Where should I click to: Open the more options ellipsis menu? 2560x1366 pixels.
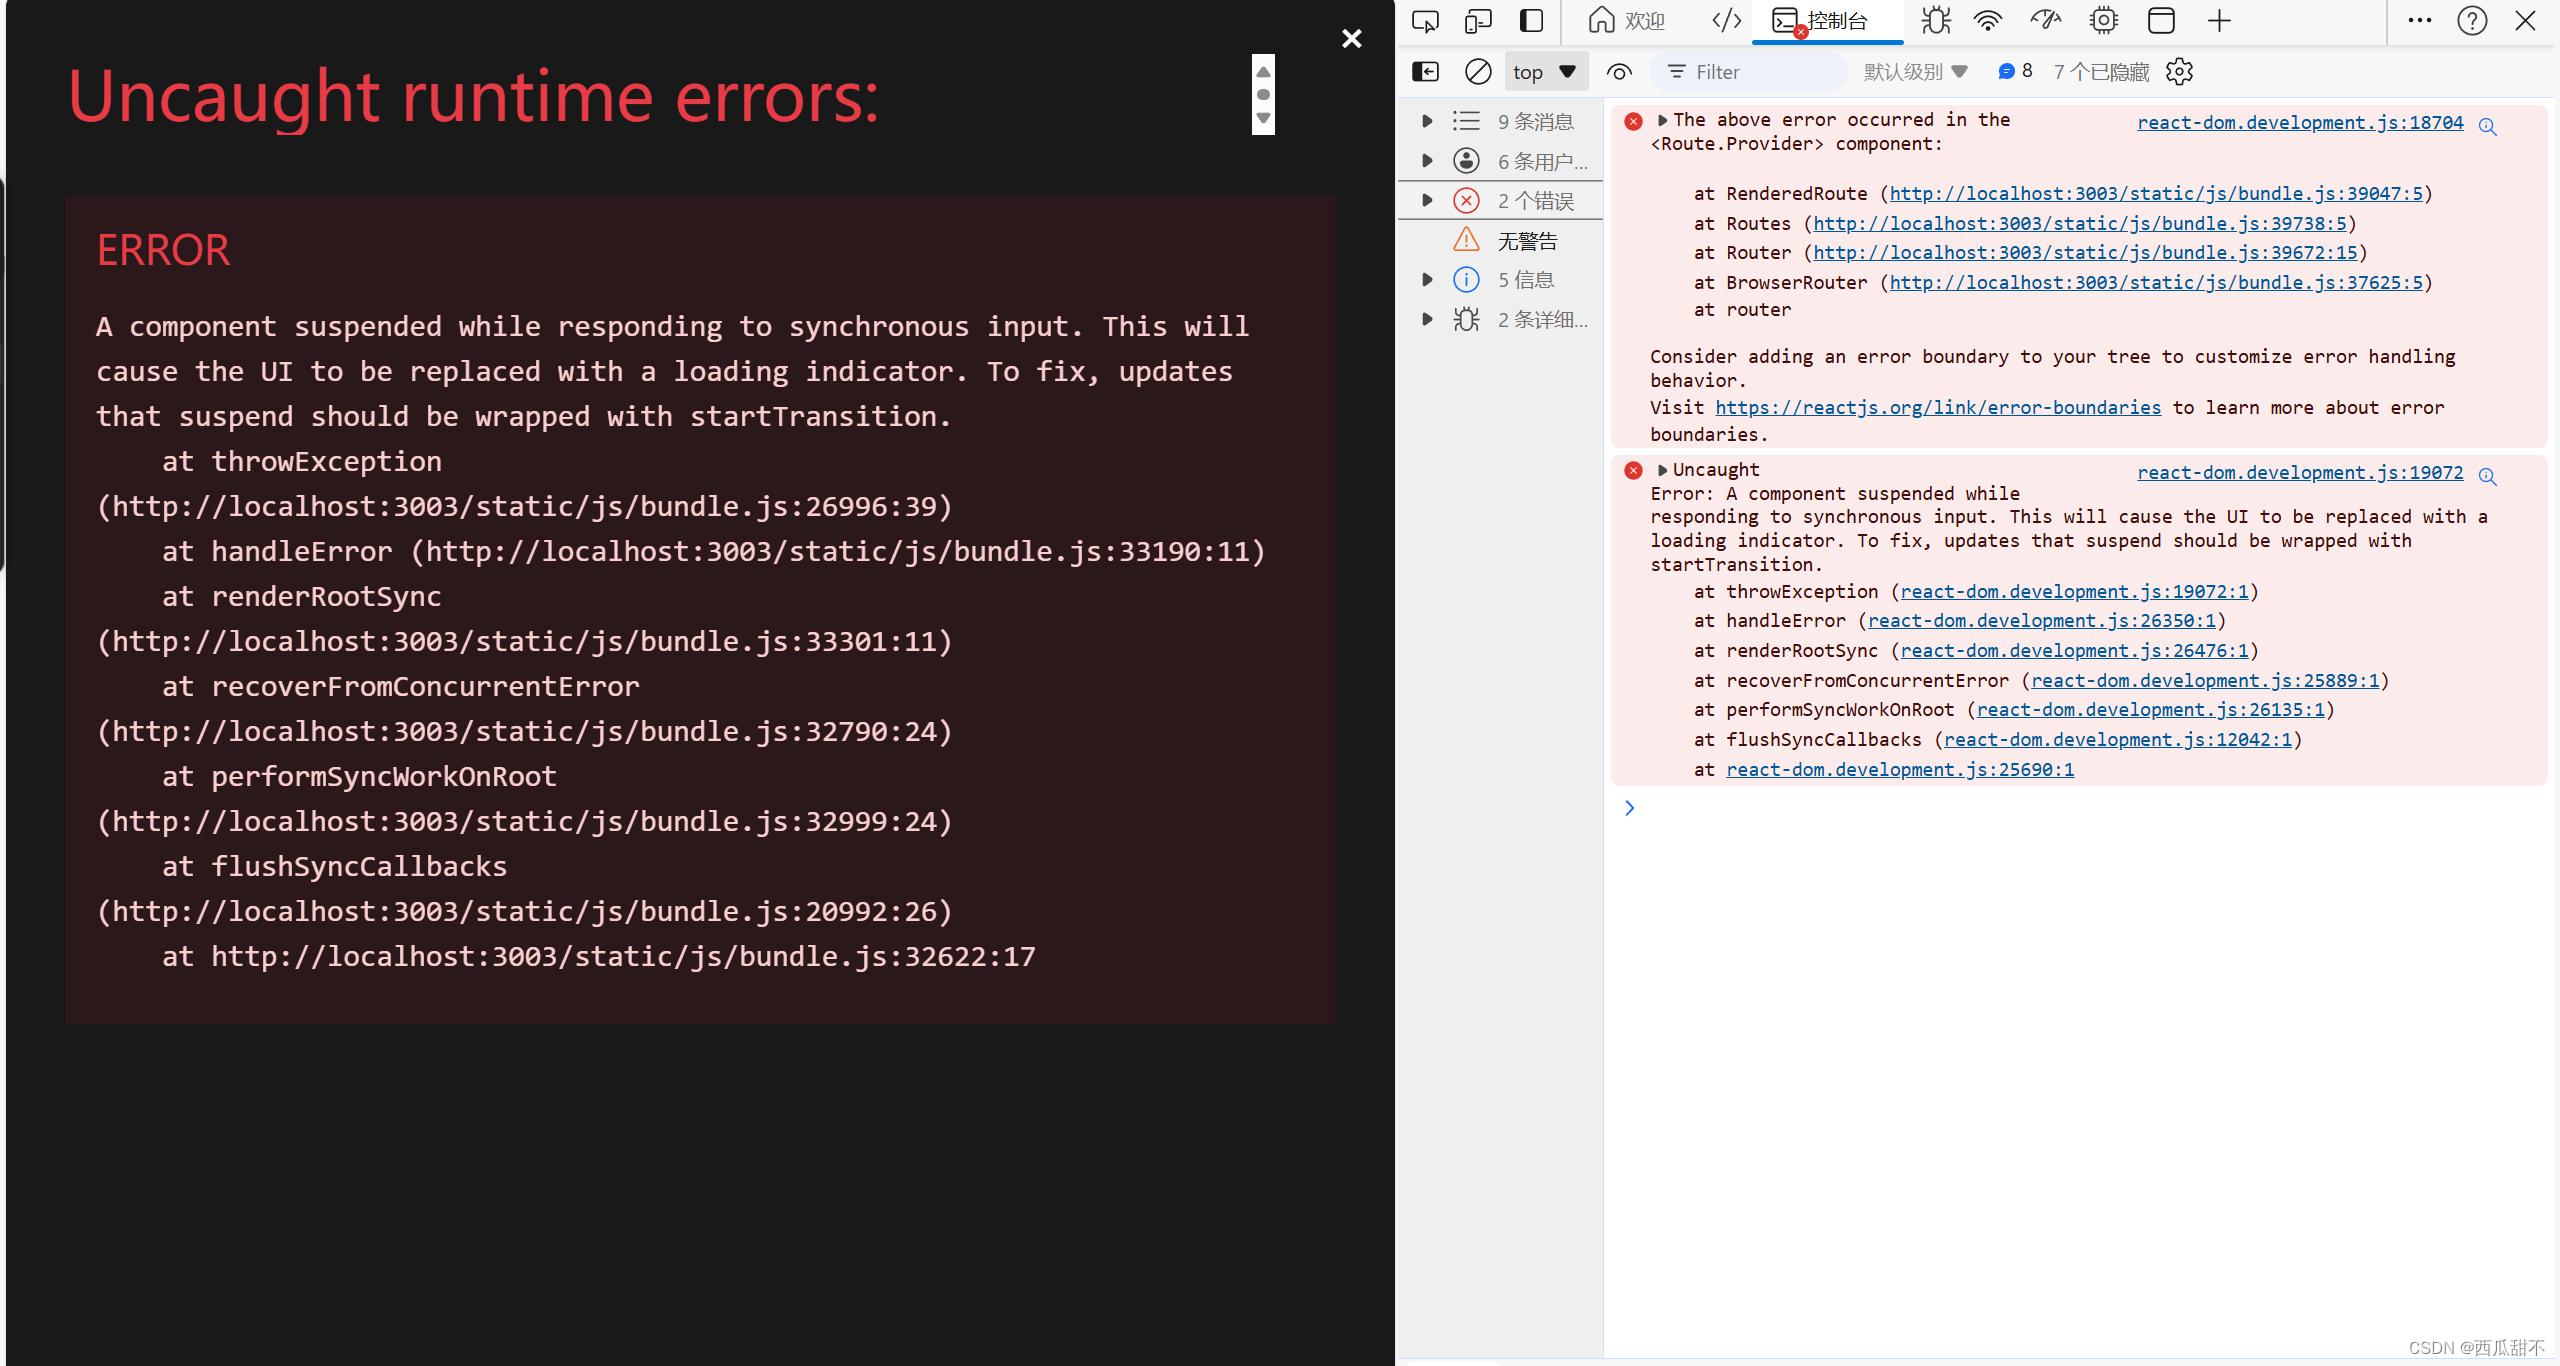(2419, 20)
